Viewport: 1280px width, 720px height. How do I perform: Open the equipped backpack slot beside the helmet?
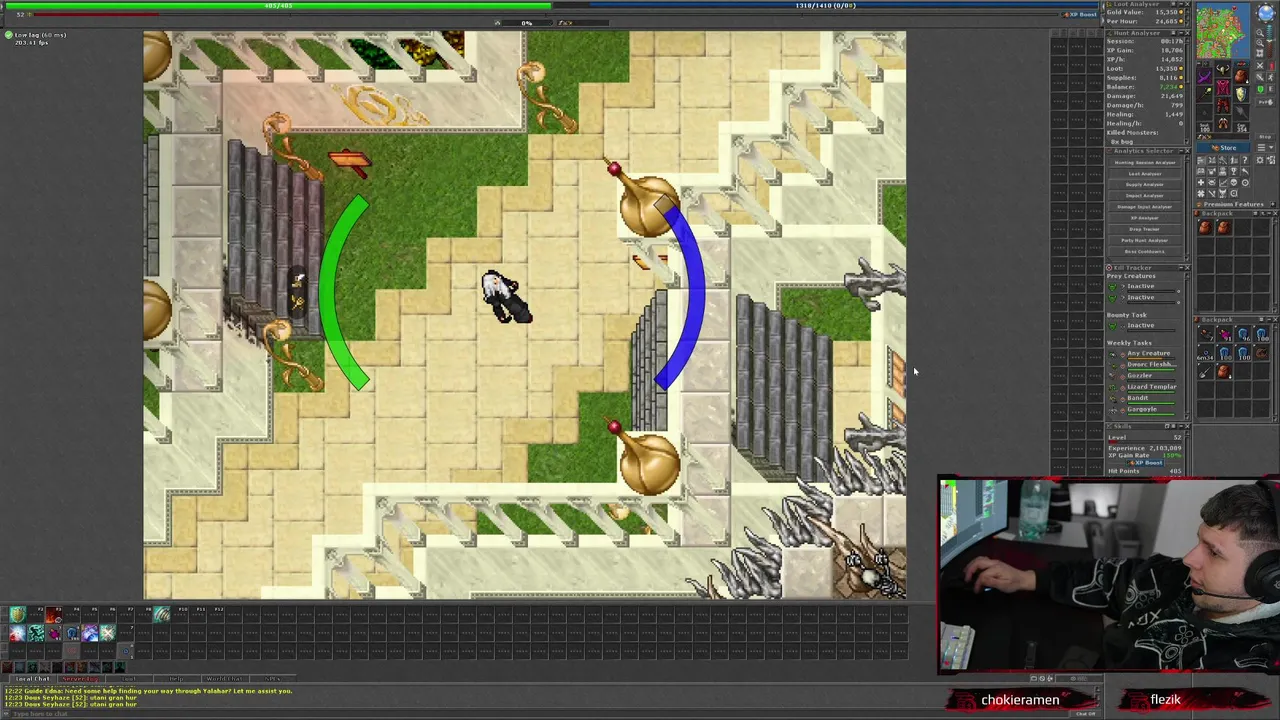1241,76
